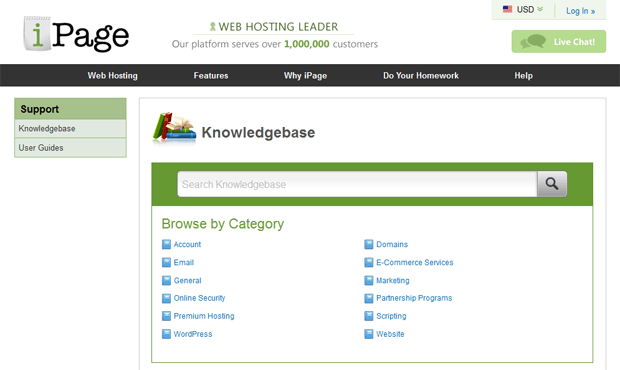Click the Support sidebar header
The height and width of the screenshot is (370, 620).
click(x=70, y=109)
